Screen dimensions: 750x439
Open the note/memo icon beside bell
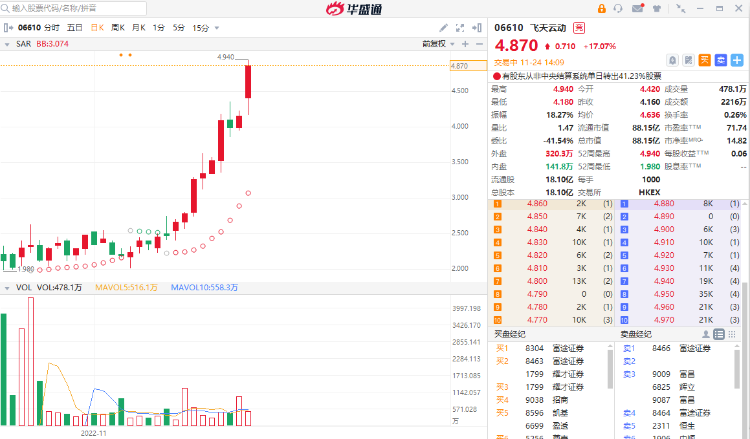(x=688, y=60)
